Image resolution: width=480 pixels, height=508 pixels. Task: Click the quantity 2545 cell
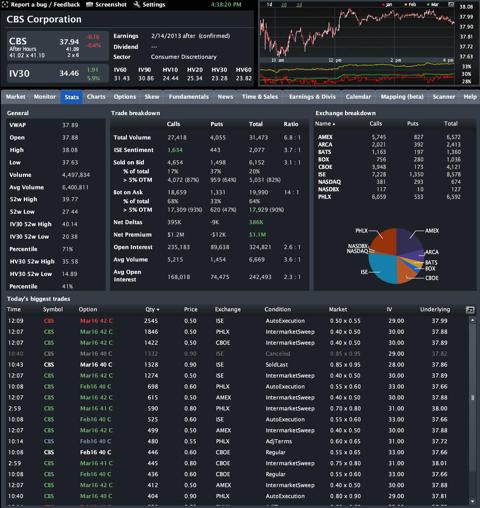(x=151, y=321)
